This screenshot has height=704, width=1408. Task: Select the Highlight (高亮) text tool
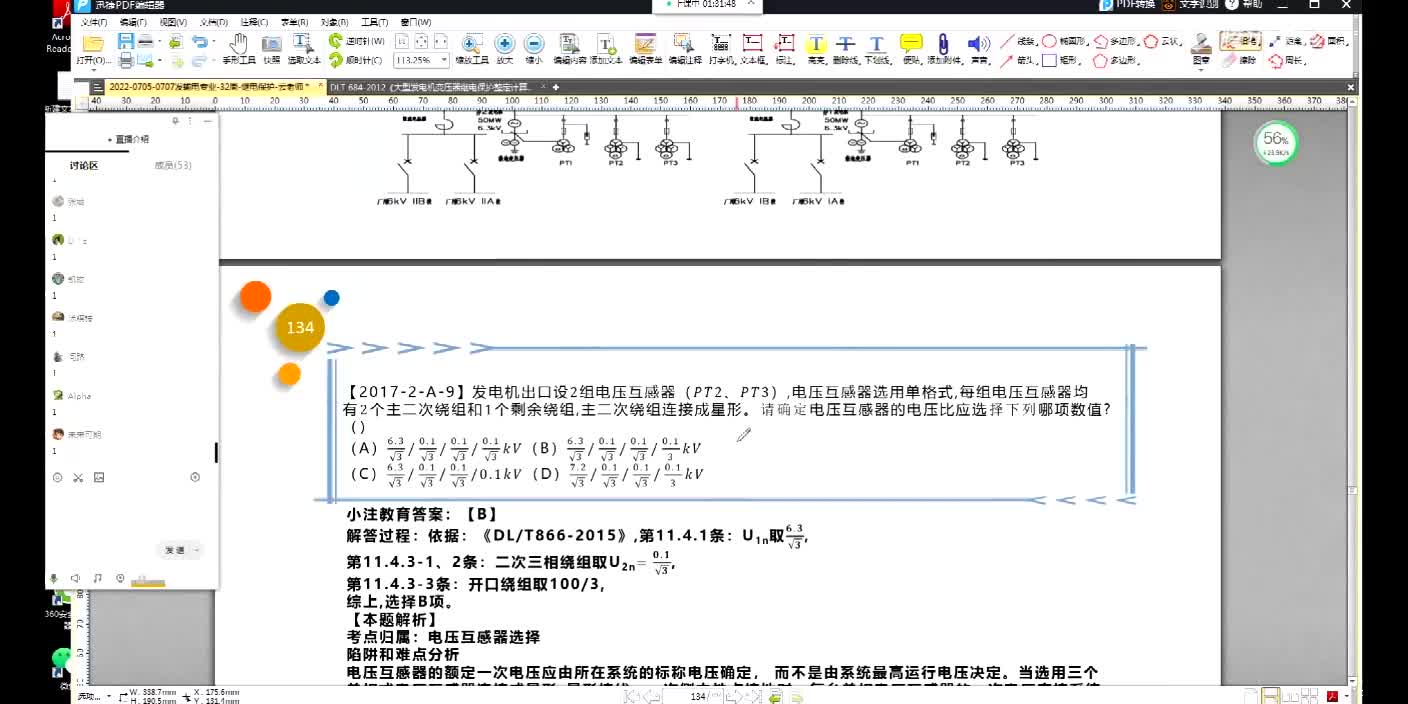click(816, 48)
